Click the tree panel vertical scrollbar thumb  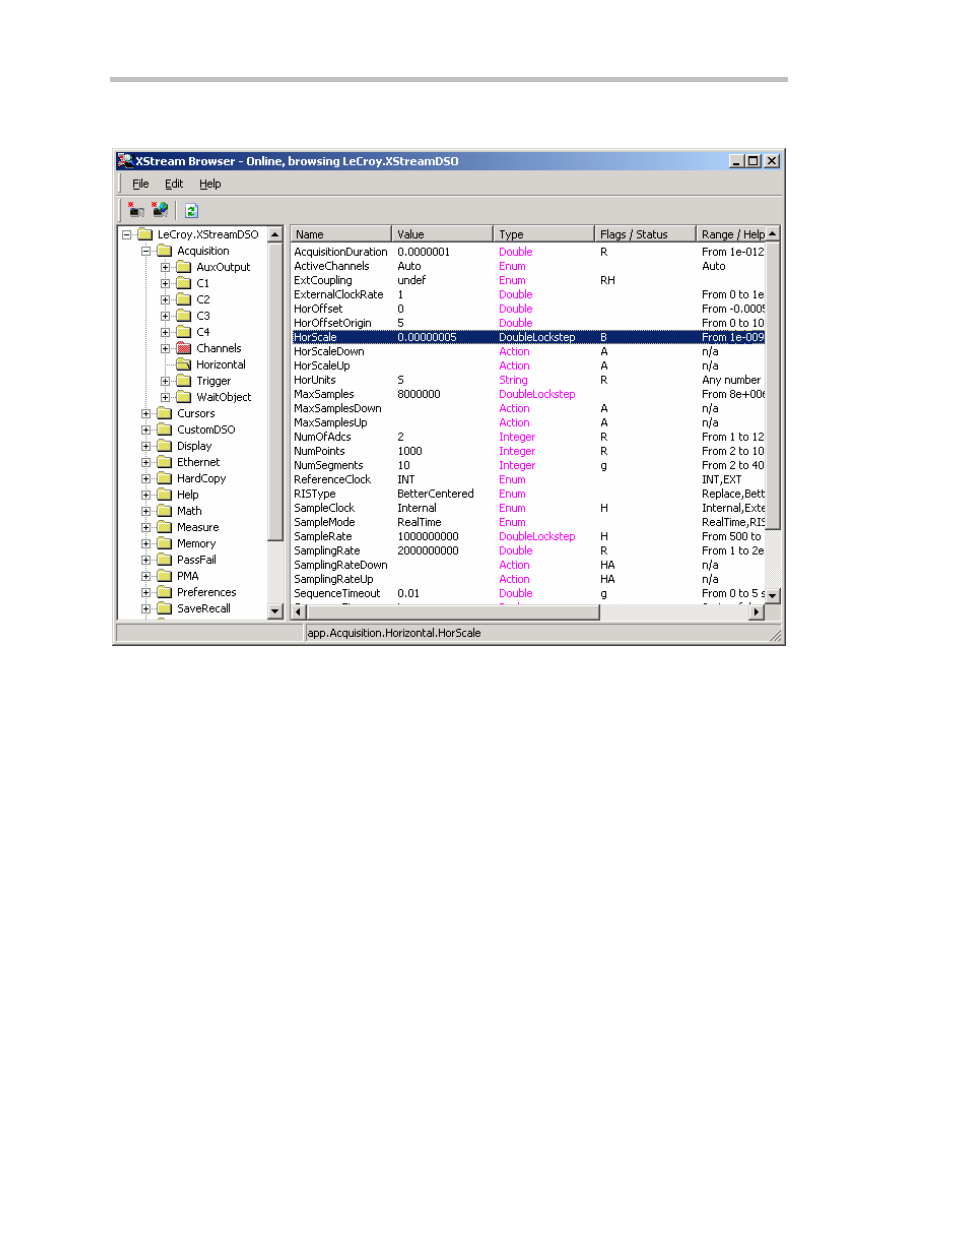click(x=276, y=392)
